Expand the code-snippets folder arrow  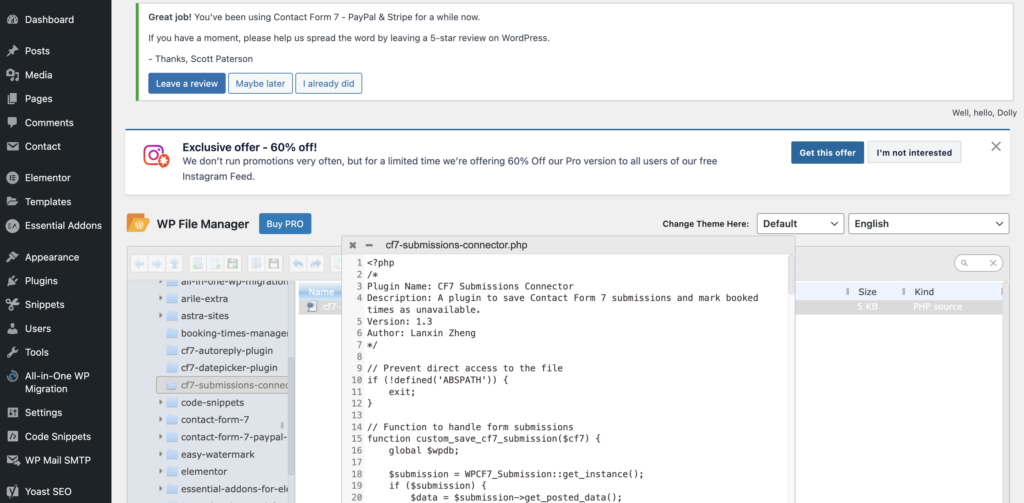[161, 402]
